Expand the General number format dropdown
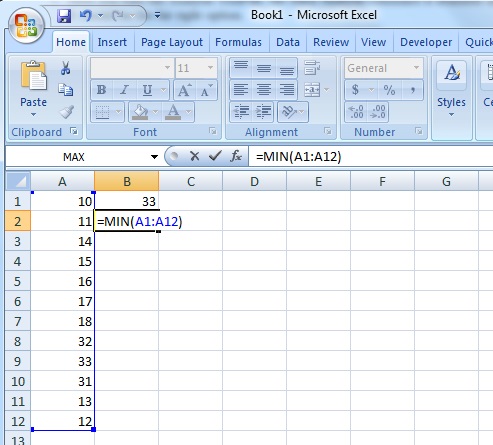 click(416, 68)
